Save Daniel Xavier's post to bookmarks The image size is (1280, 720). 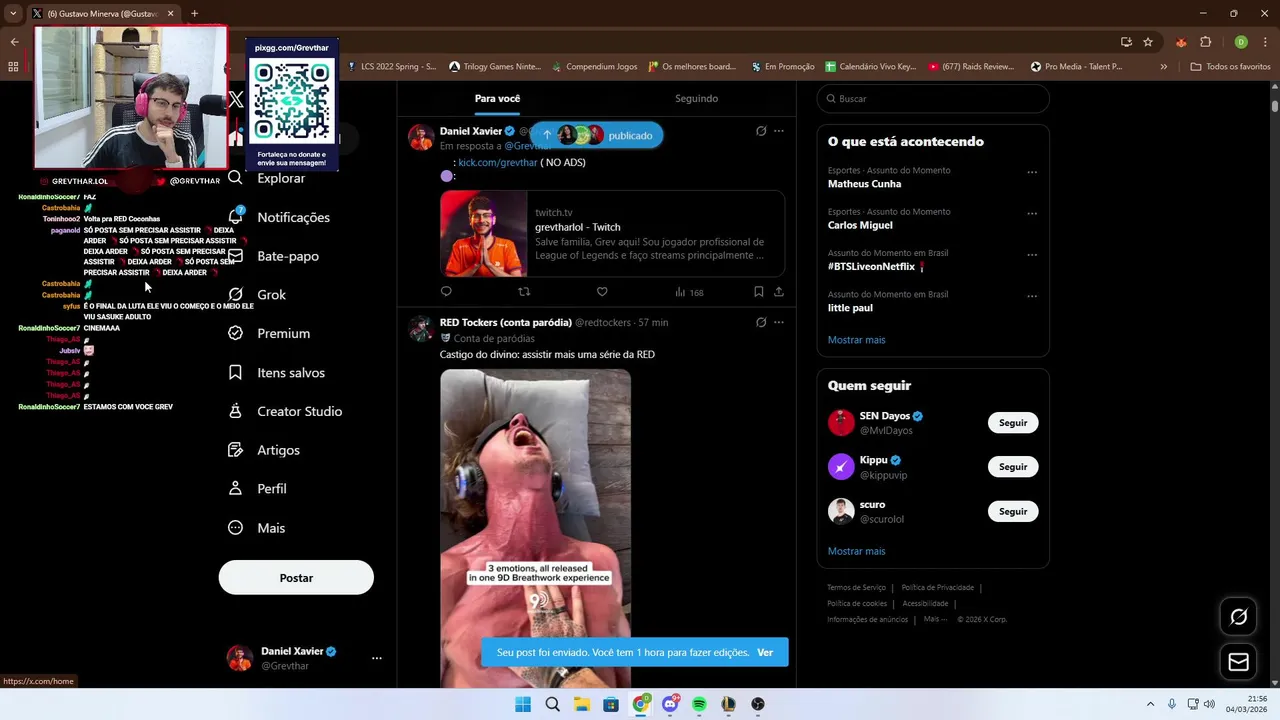tap(758, 292)
